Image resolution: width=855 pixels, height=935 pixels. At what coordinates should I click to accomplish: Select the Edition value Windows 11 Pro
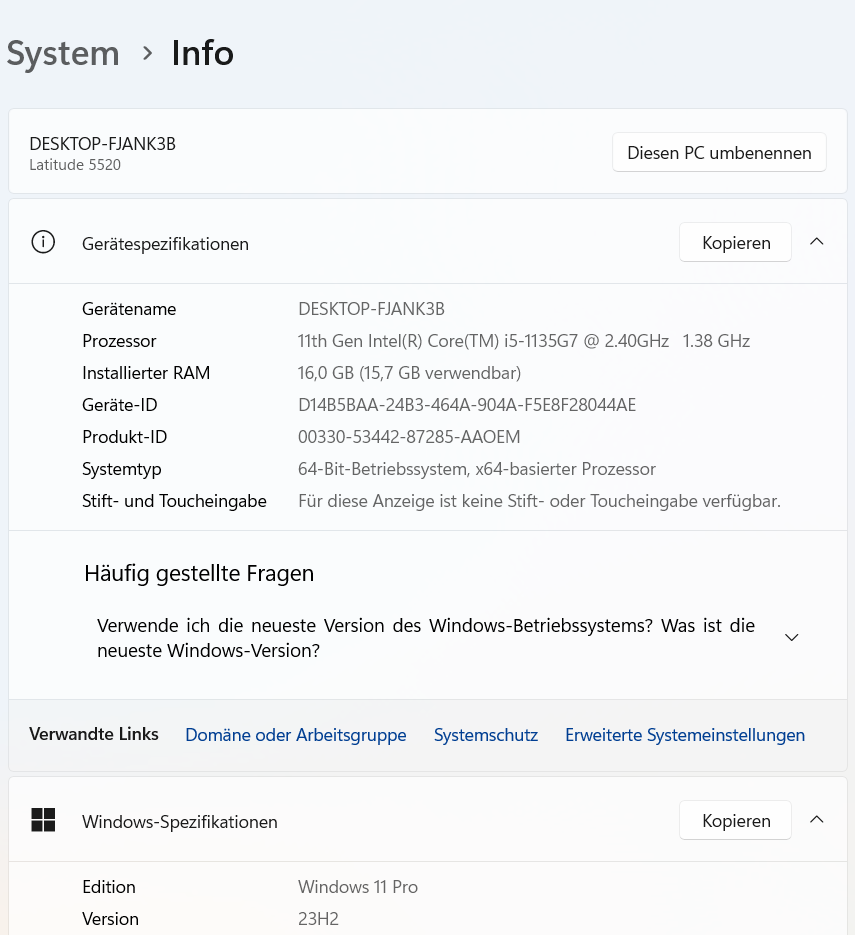coord(358,887)
